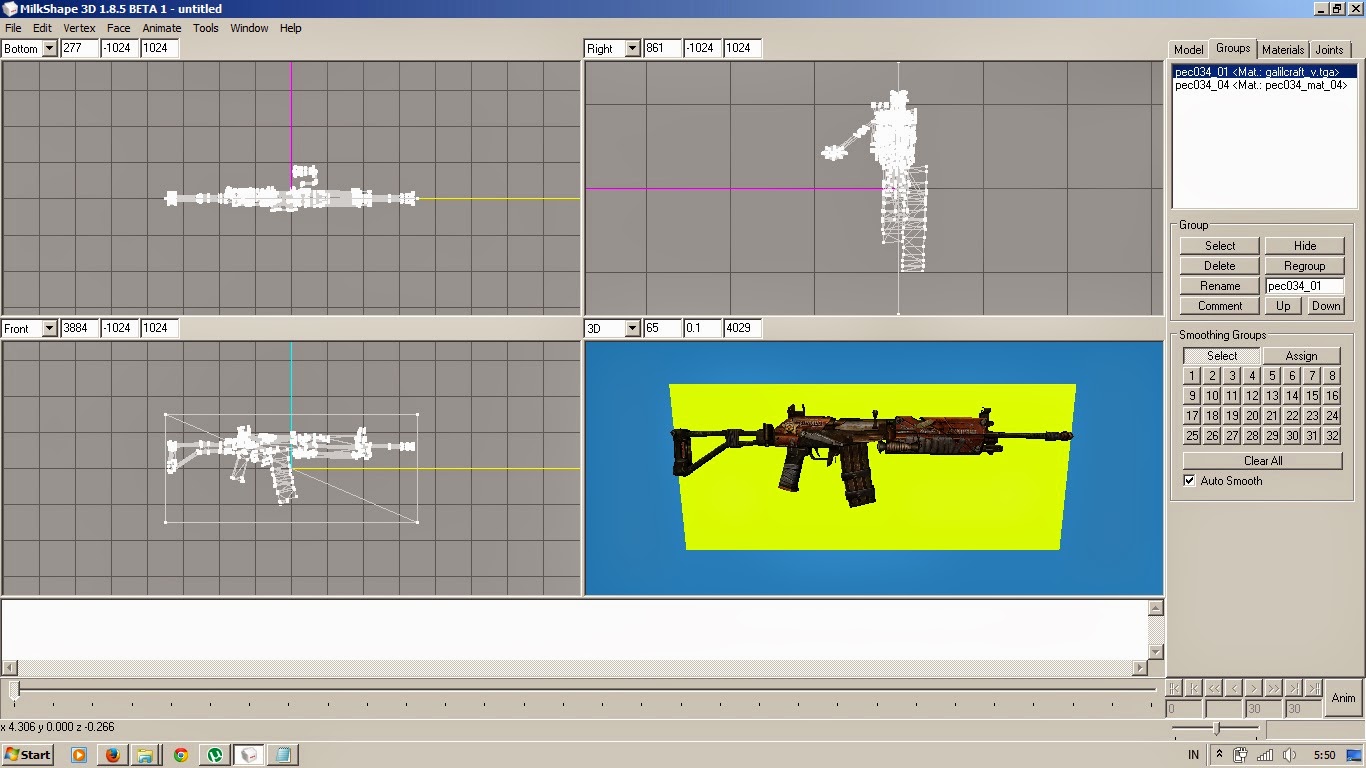Click the Show Desktop button
Viewport: 1366px width, 768px height.
tap(1354, 755)
